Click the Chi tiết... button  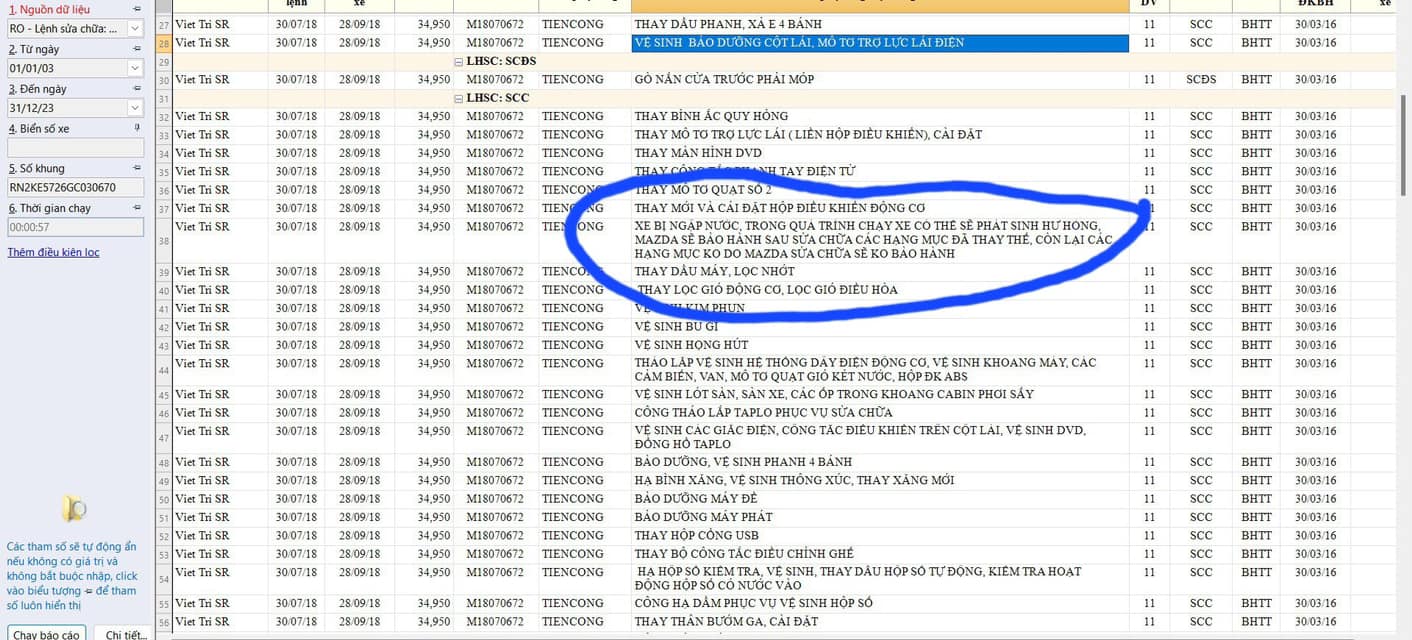[x=126, y=634]
